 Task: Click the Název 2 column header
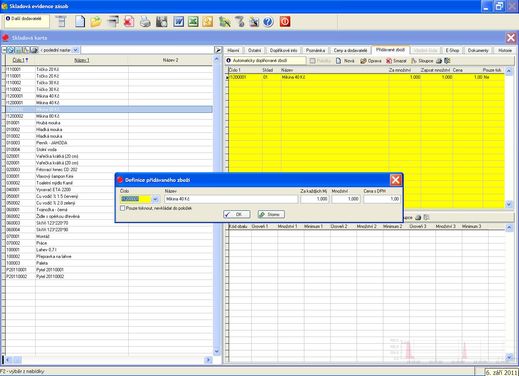pos(170,60)
